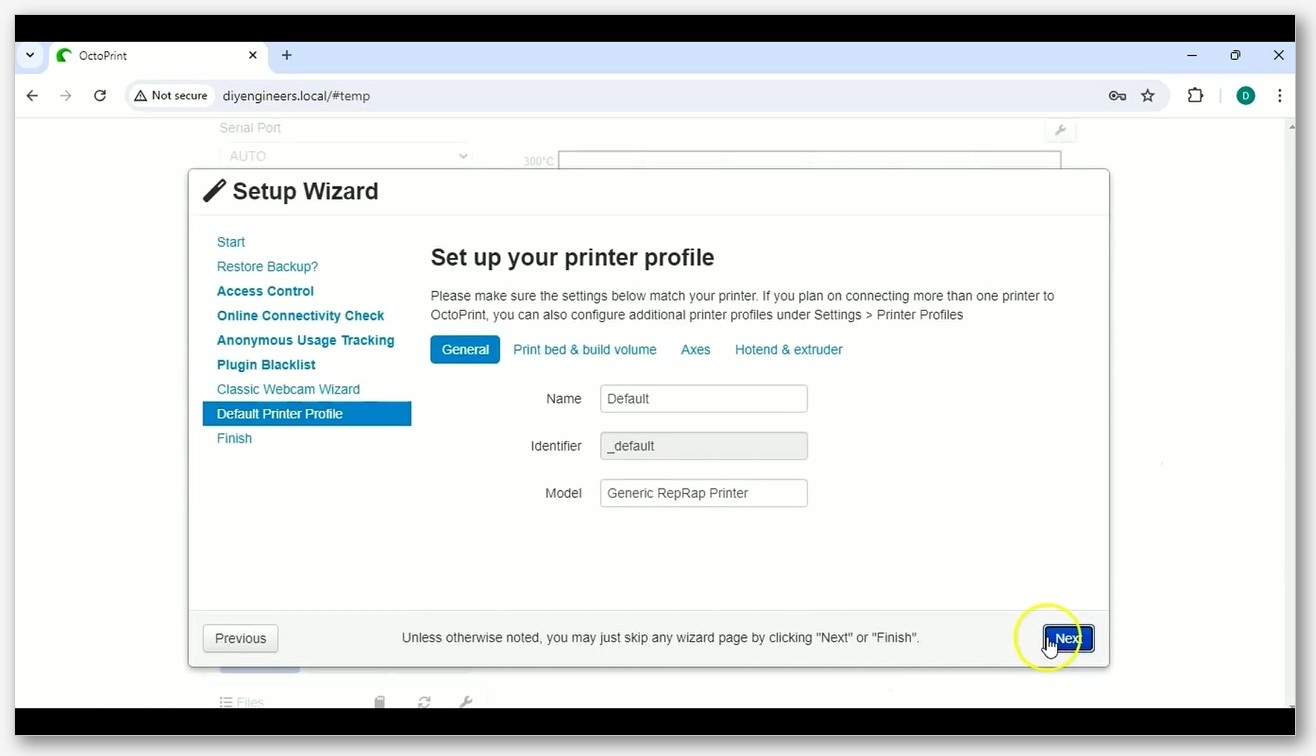The image size is (1316, 756).
Task: Open Plugin Blacklist wizard step
Action: tap(266, 365)
